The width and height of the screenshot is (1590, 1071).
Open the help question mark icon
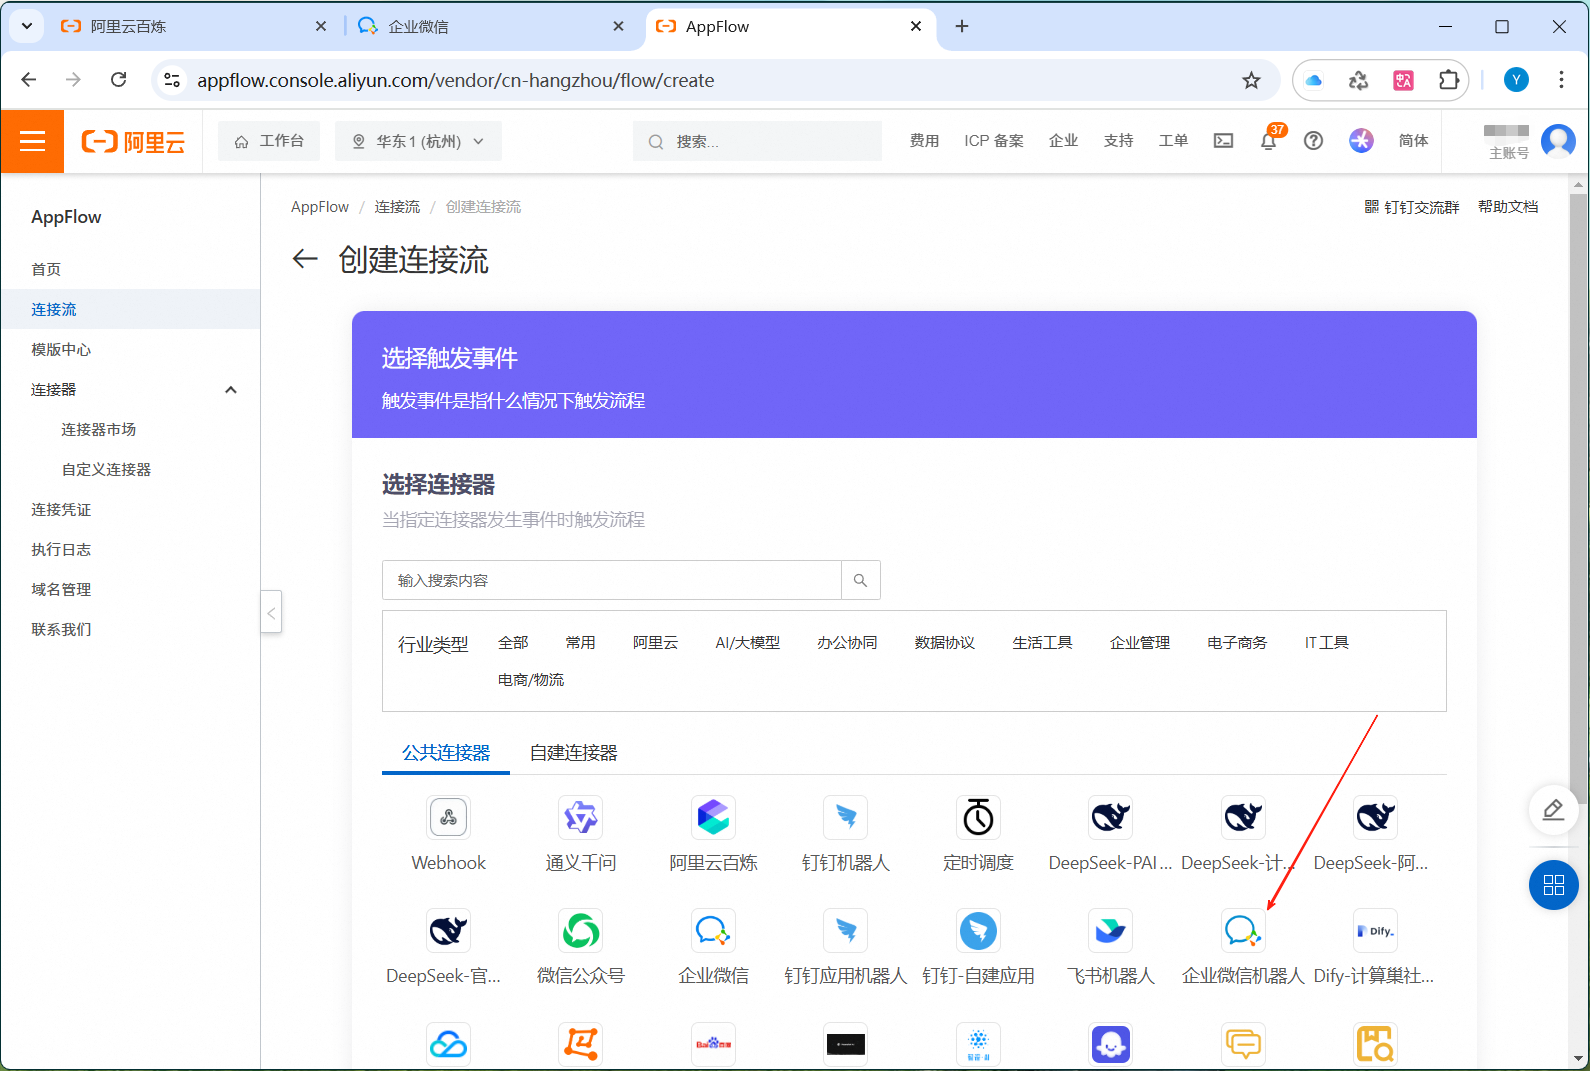click(x=1314, y=141)
